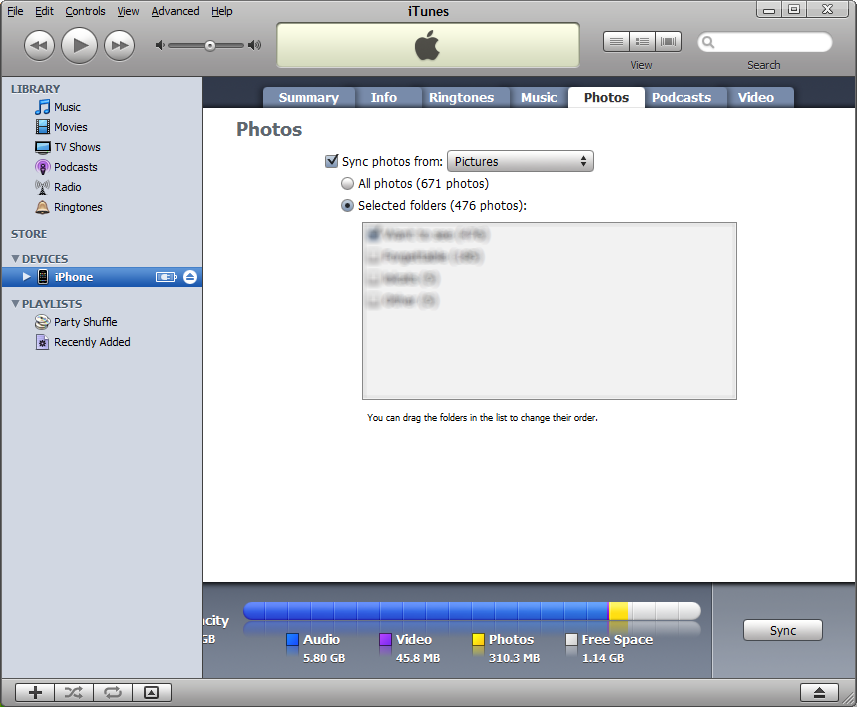Viewport: 857px width, 707px height.
Task: Select All photos (671 photos) option
Action: point(347,184)
